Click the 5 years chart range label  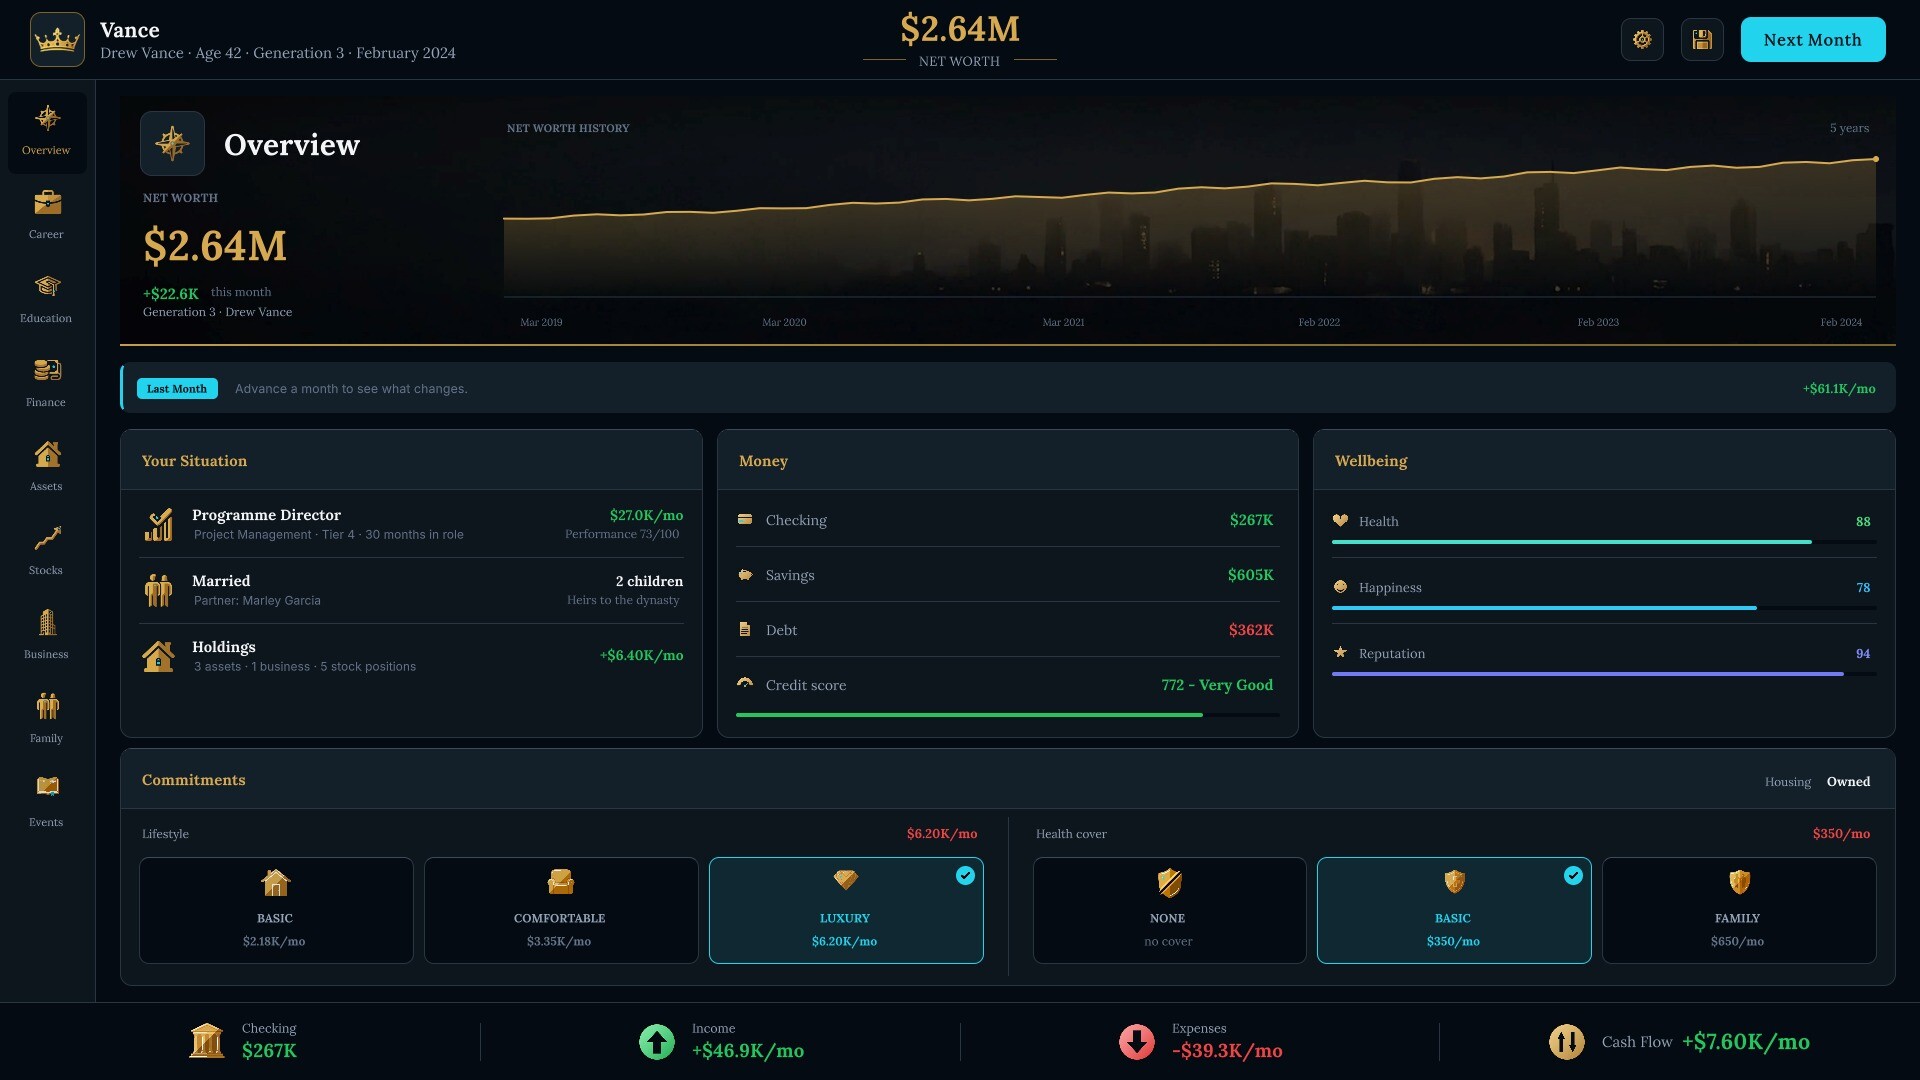[1849, 128]
